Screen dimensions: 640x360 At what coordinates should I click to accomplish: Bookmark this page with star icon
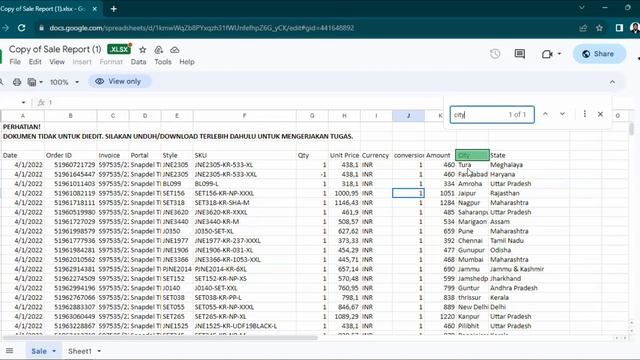599,28
